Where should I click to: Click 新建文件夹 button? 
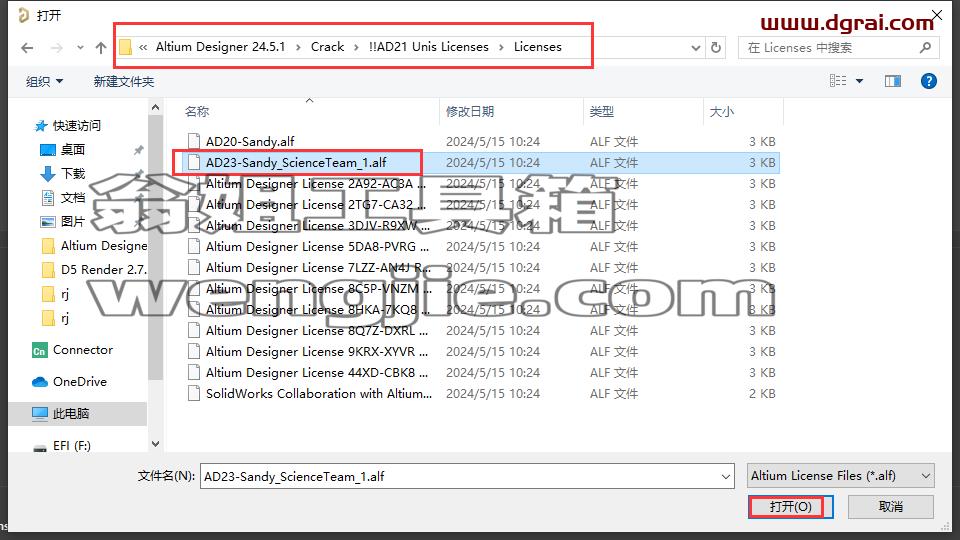coord(124,81)
